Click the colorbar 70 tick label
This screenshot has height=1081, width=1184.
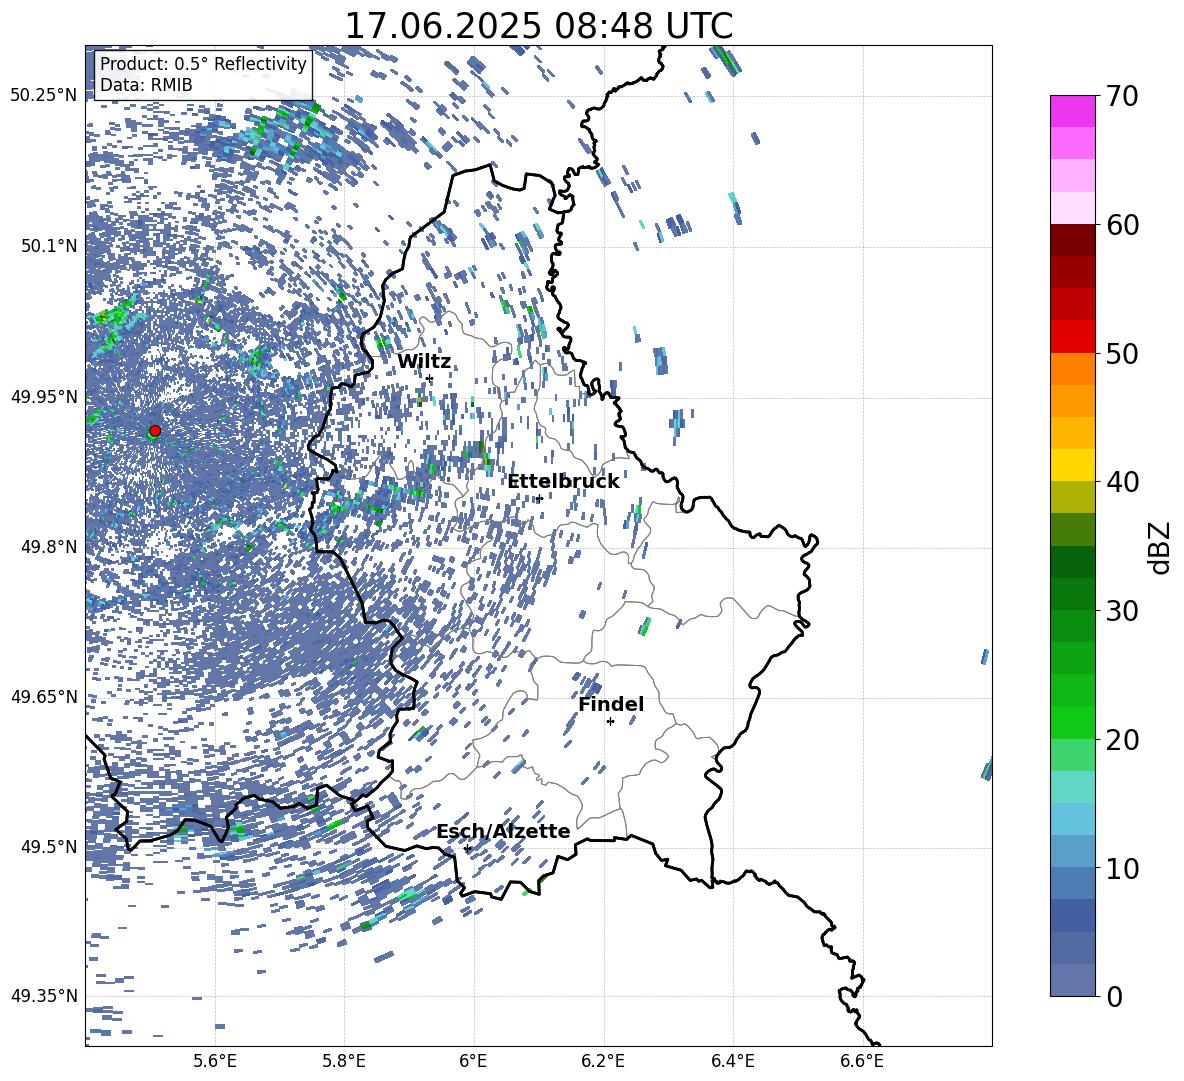[x=1122, y=96]
